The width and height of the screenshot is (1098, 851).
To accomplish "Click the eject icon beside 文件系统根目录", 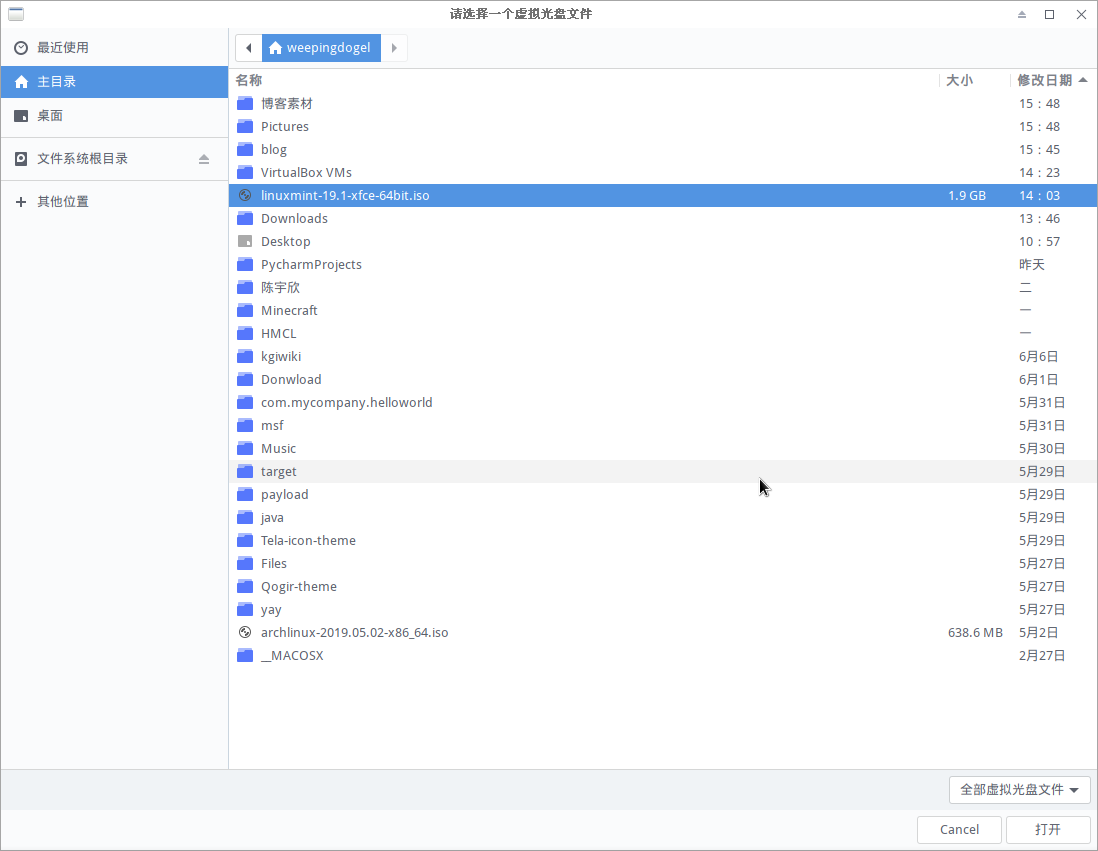I will click(204, 159).
